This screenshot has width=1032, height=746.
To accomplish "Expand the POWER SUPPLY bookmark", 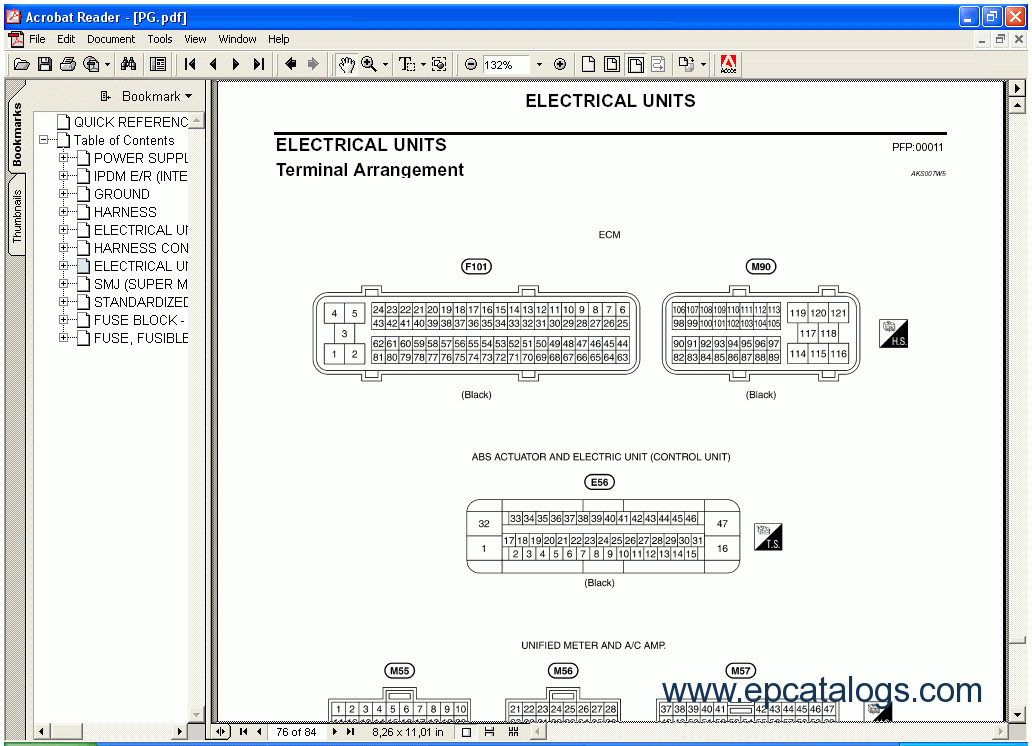I will (64, 158).
